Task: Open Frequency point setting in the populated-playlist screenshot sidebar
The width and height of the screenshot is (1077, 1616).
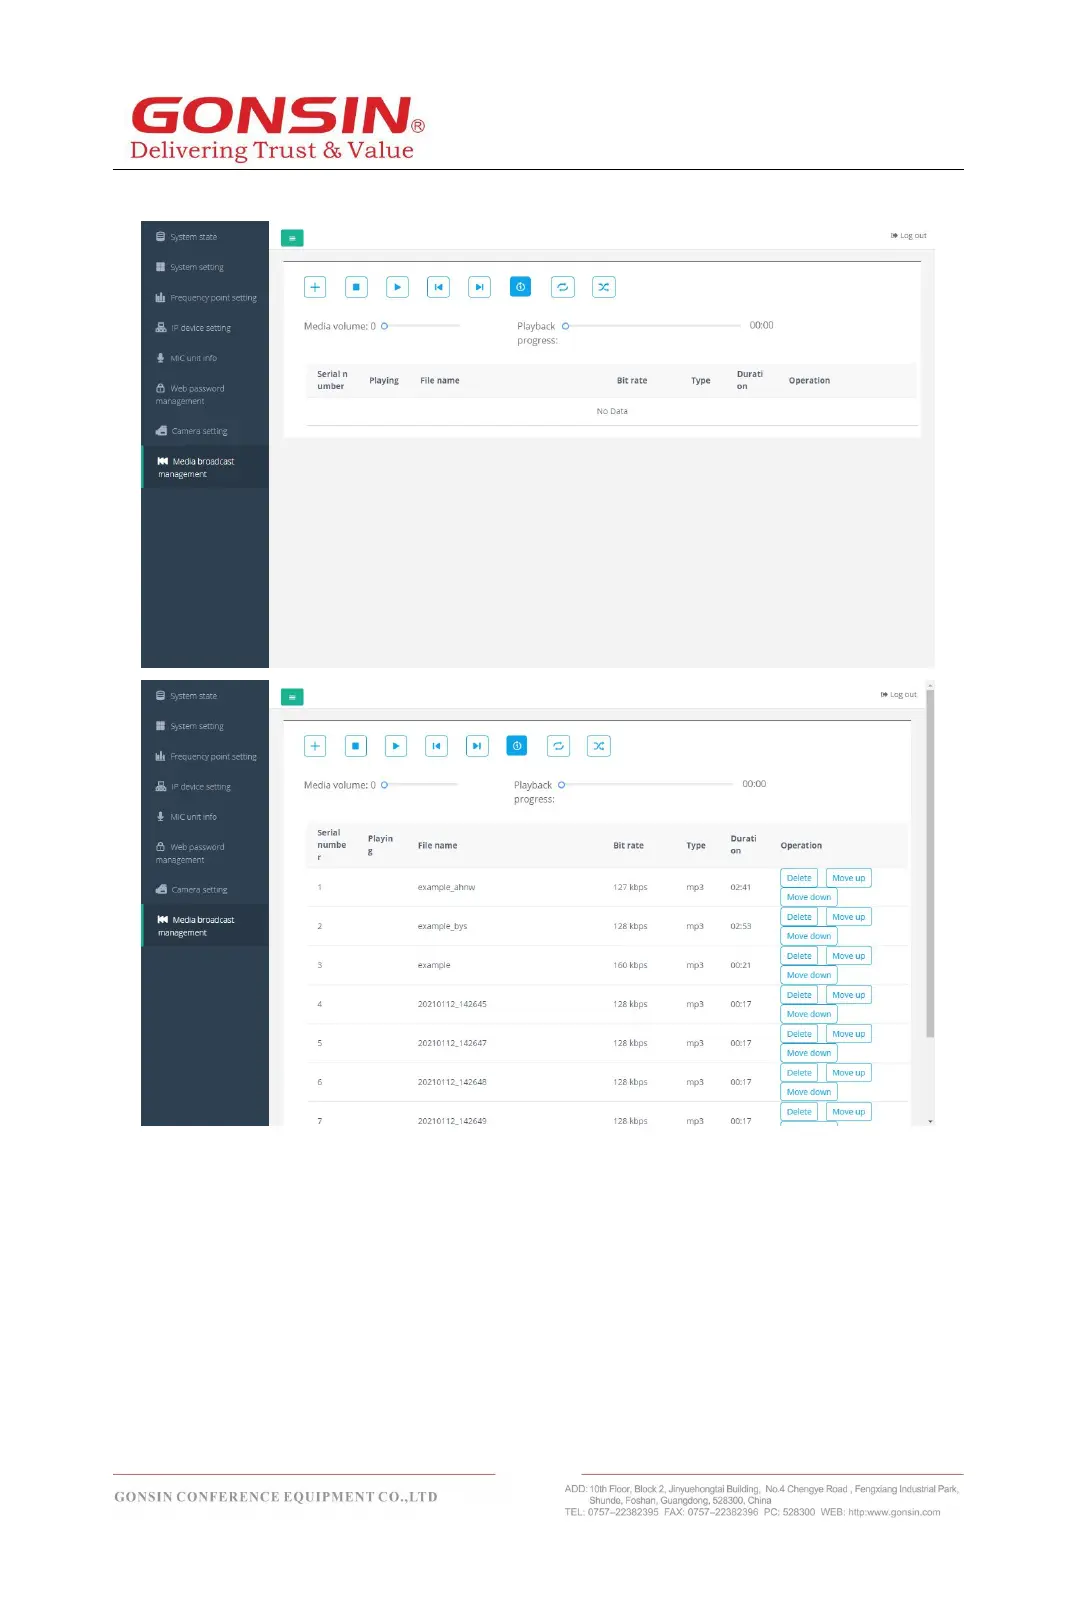Action: tap(205, 757)
